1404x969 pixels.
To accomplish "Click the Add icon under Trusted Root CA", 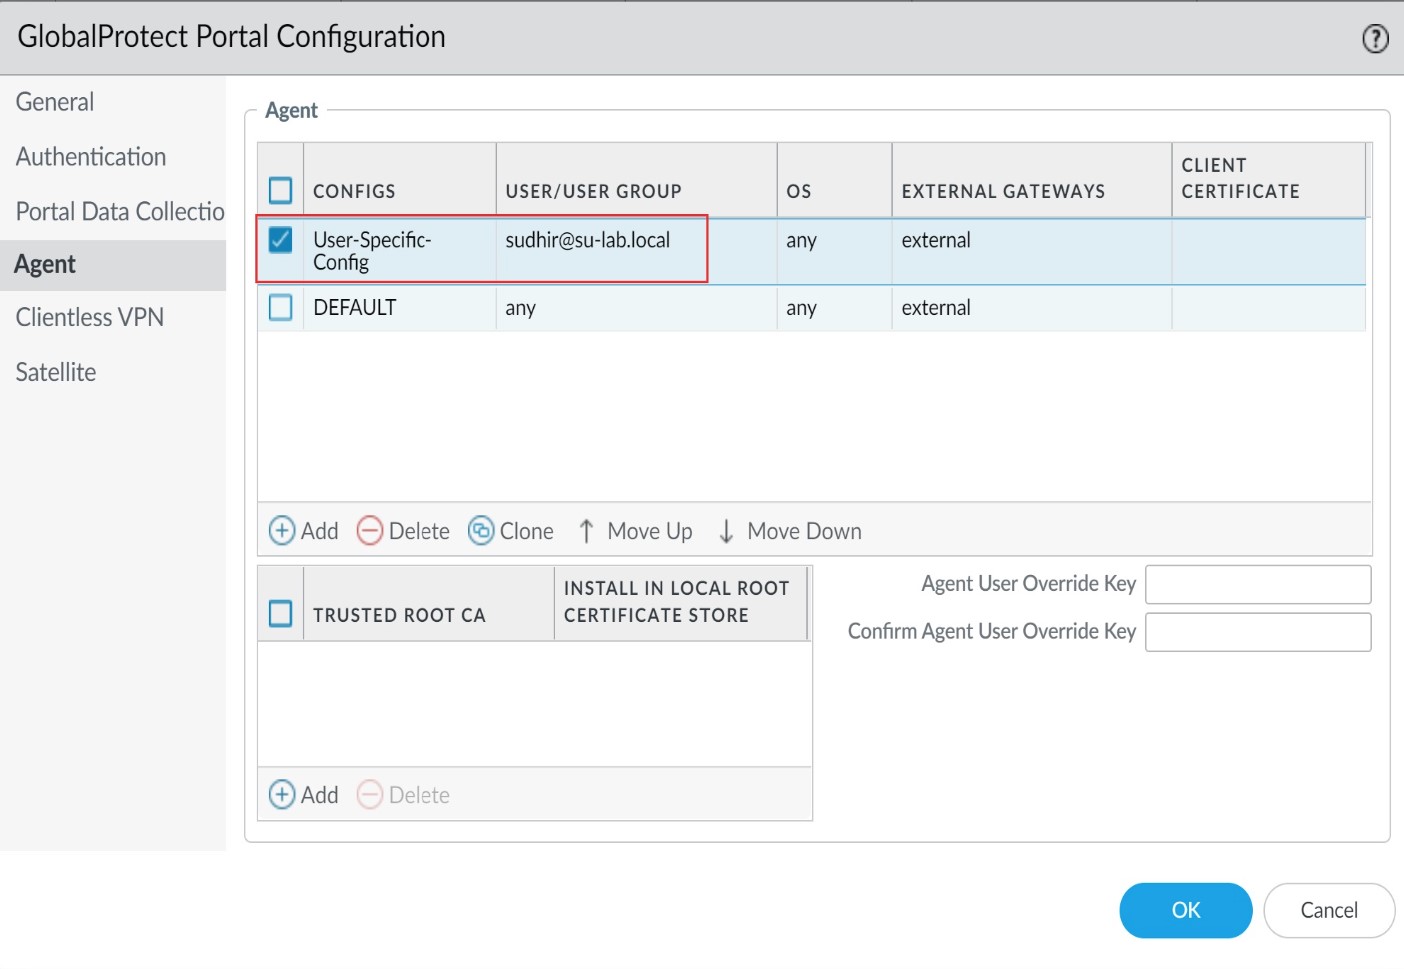I will click(281, 795).
